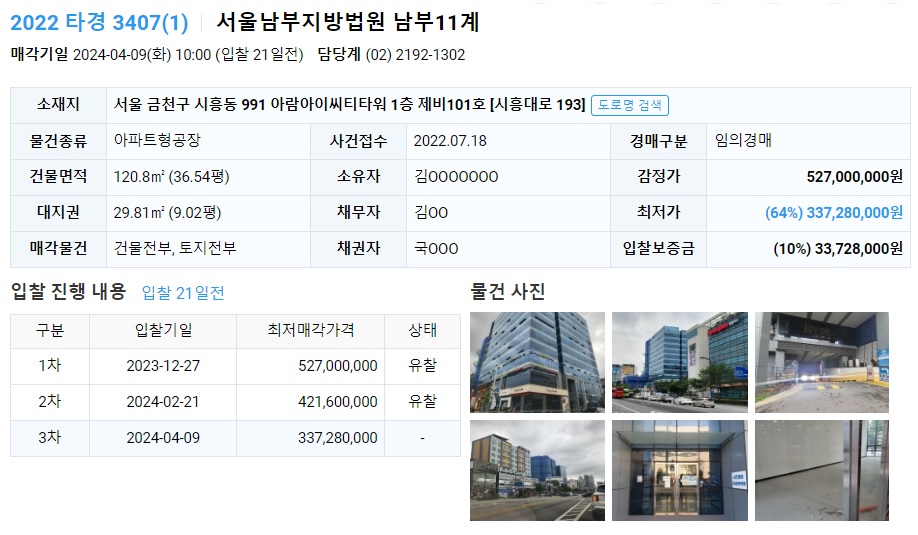The image size is (918, 535).
Task: View the parking entrance photo
Action: [x=821, y=362]
